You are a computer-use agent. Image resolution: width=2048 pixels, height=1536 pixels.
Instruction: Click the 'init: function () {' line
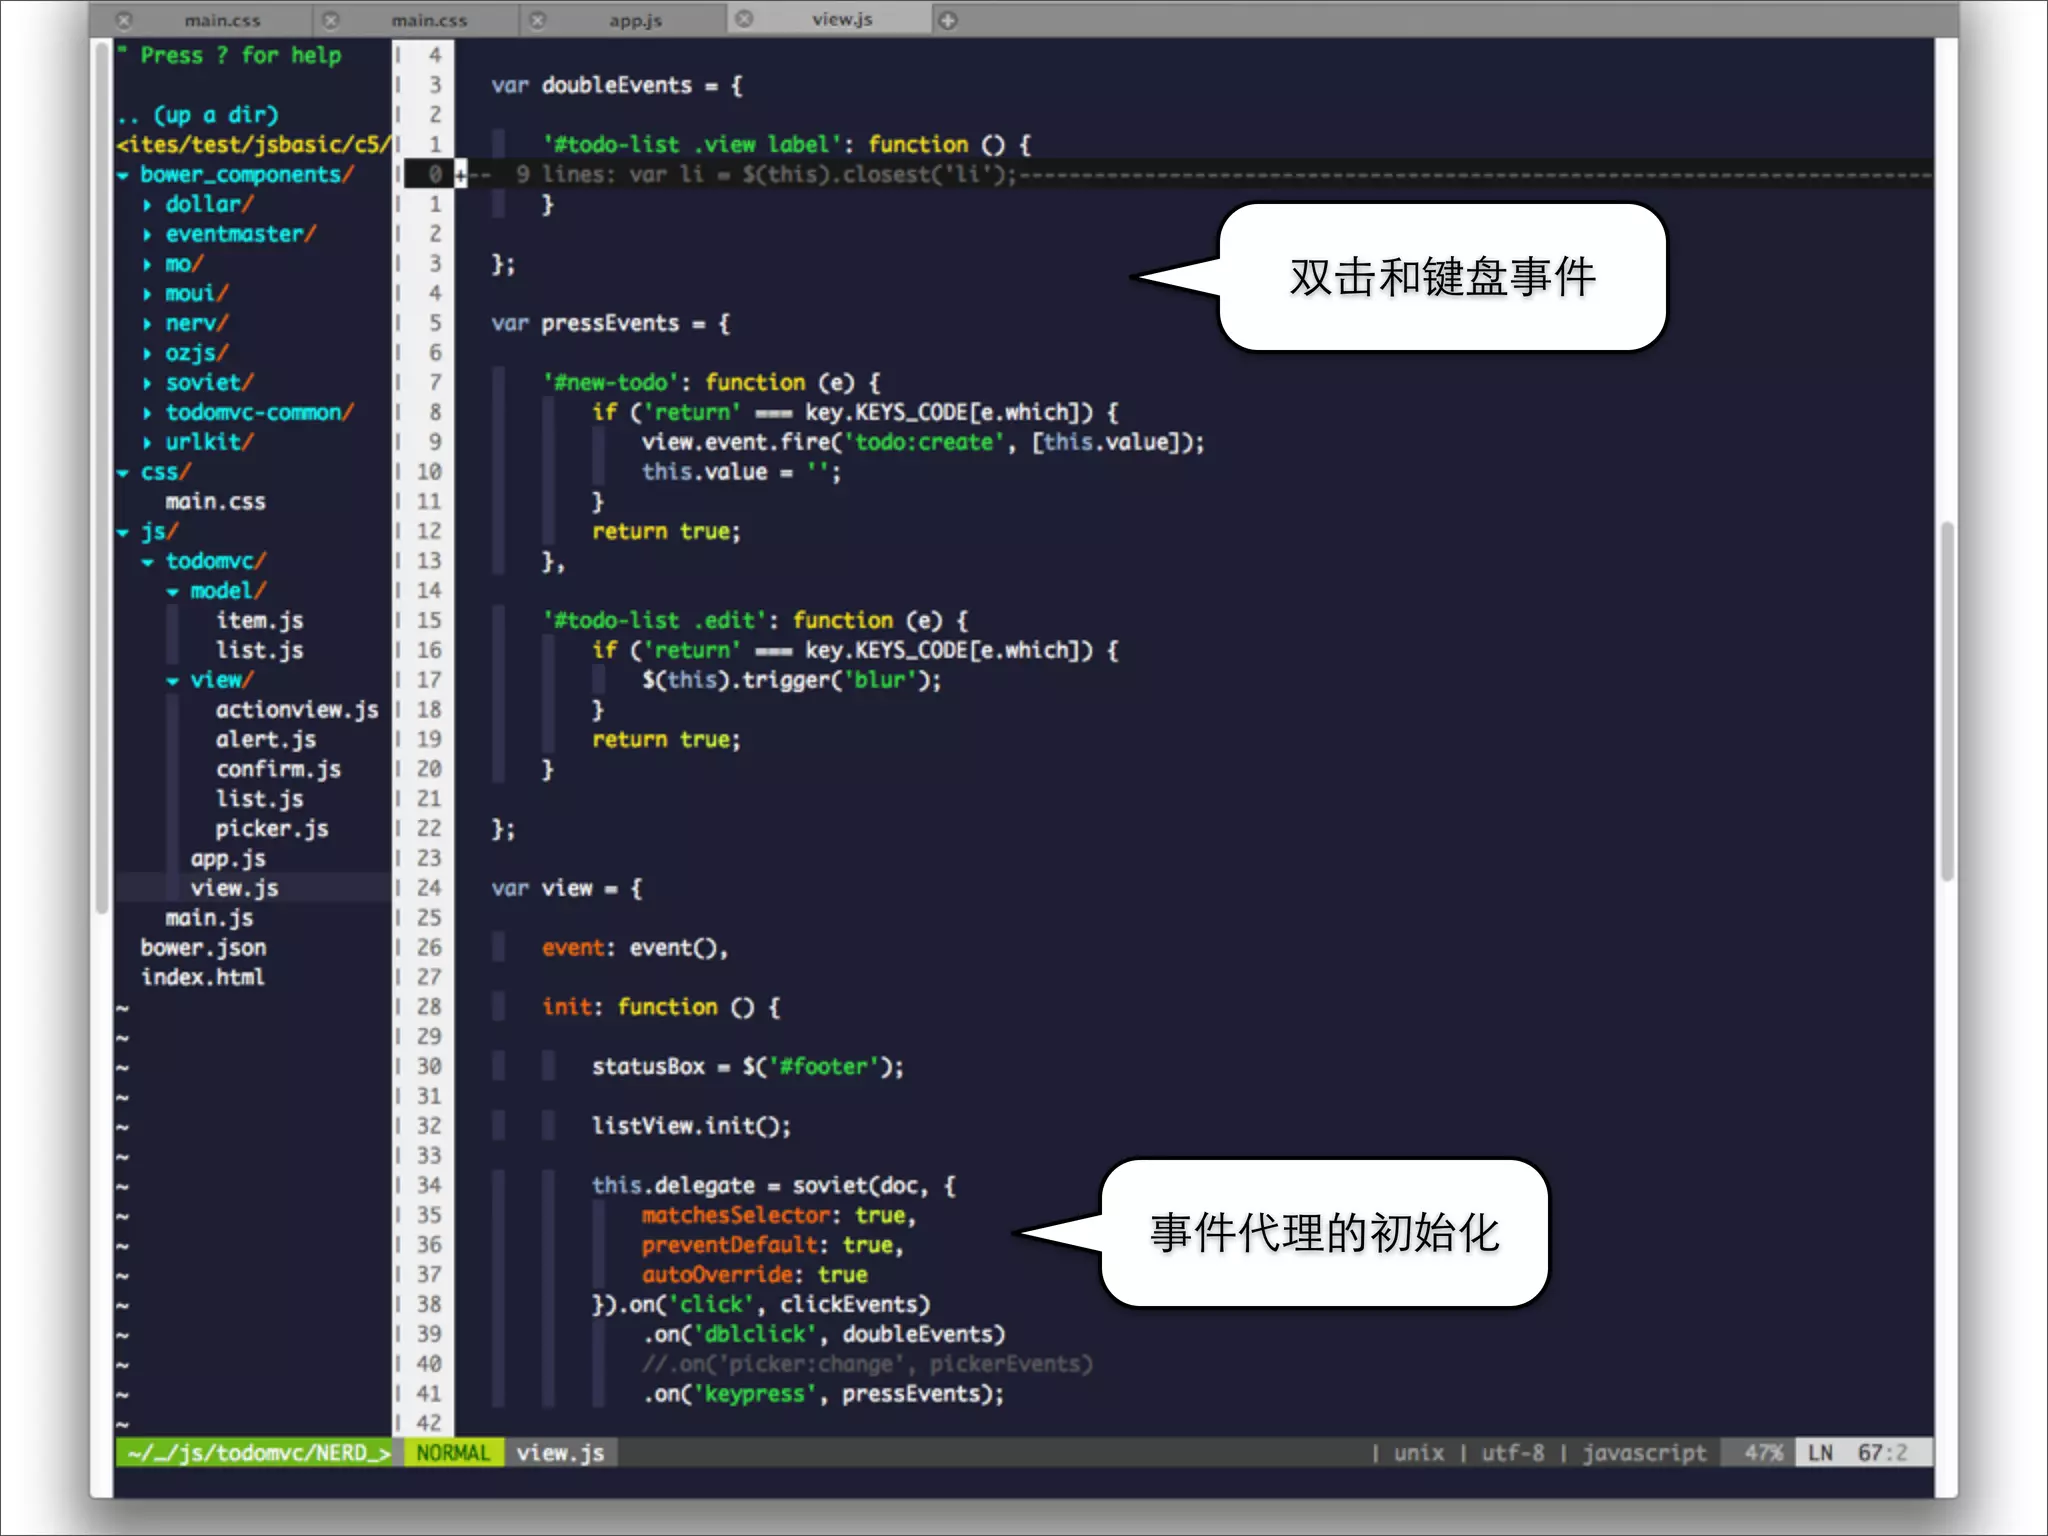click(660, 1007)
